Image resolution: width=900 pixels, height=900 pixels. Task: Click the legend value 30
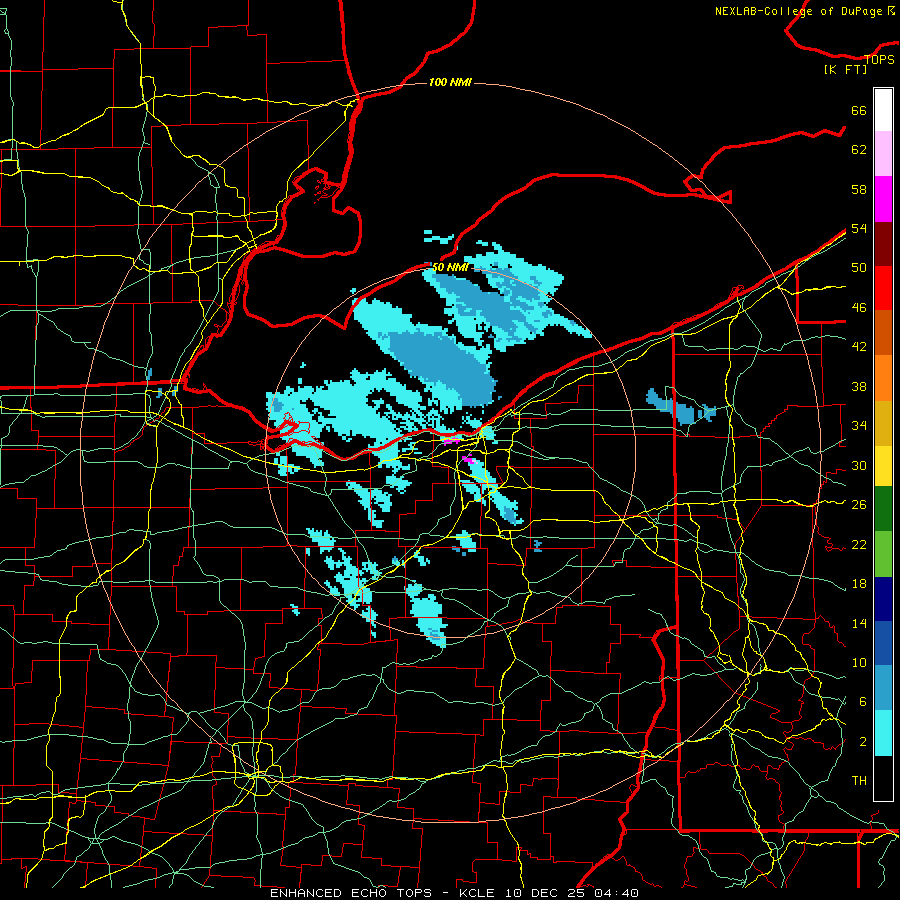point(859,465)
